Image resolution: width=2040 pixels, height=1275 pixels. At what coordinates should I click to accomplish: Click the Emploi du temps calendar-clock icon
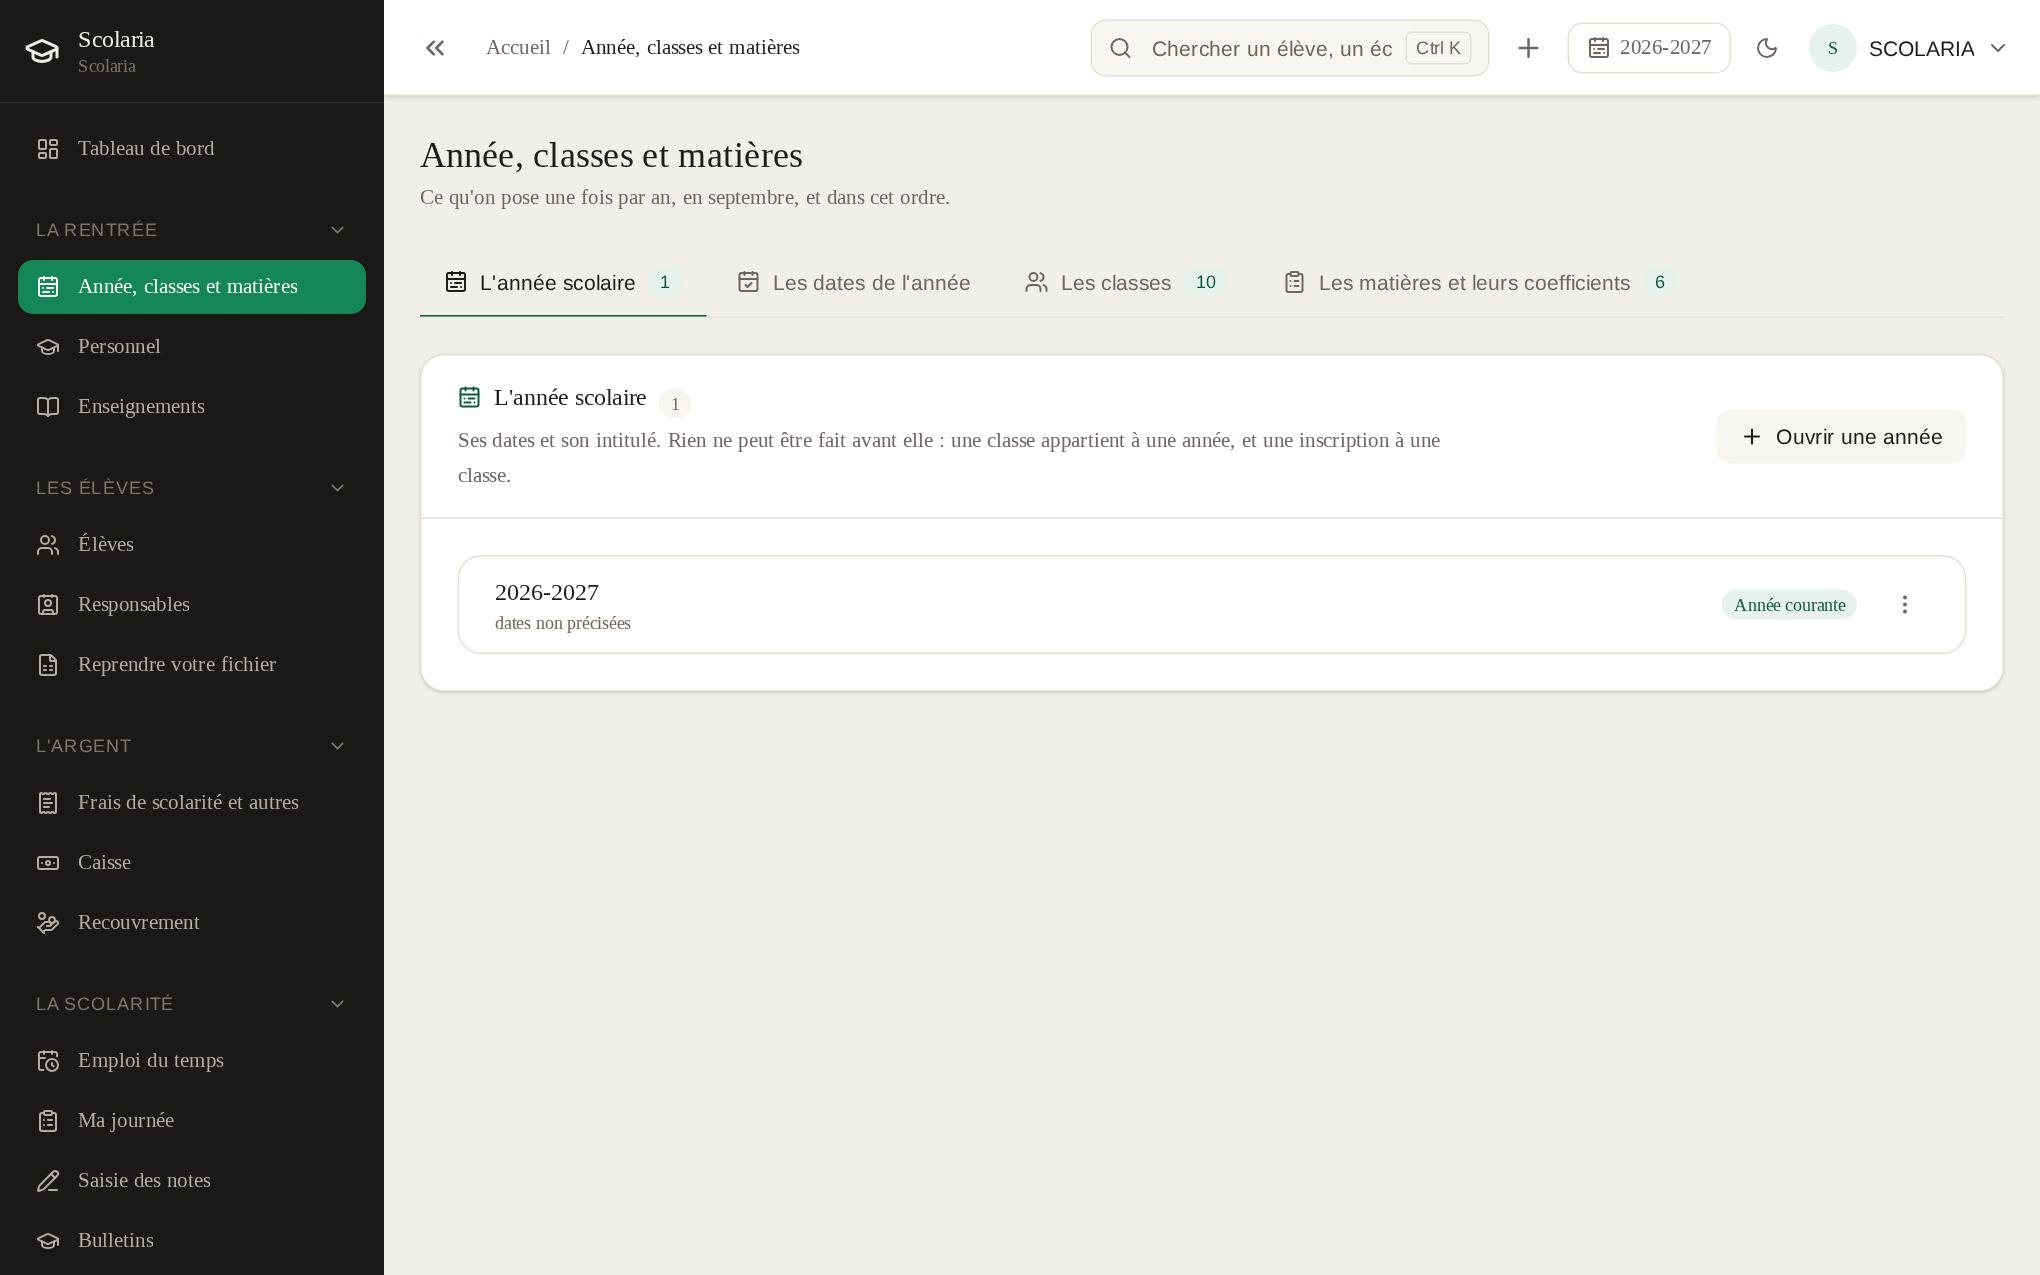(48, 1061)
